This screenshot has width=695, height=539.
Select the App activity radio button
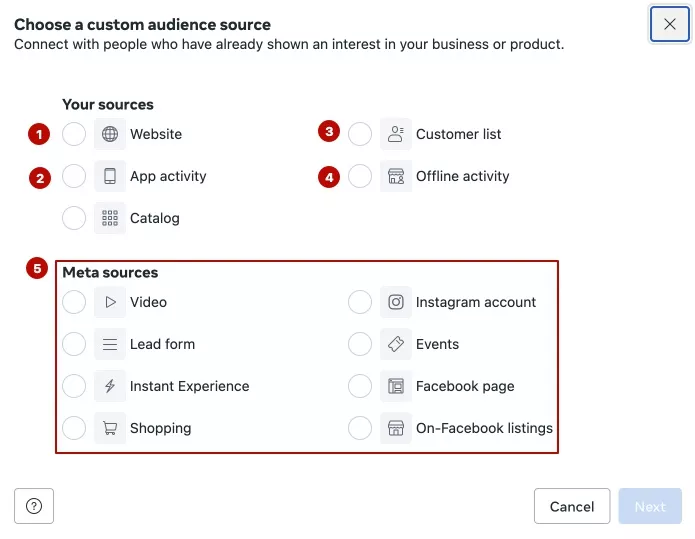pos(74,176)
